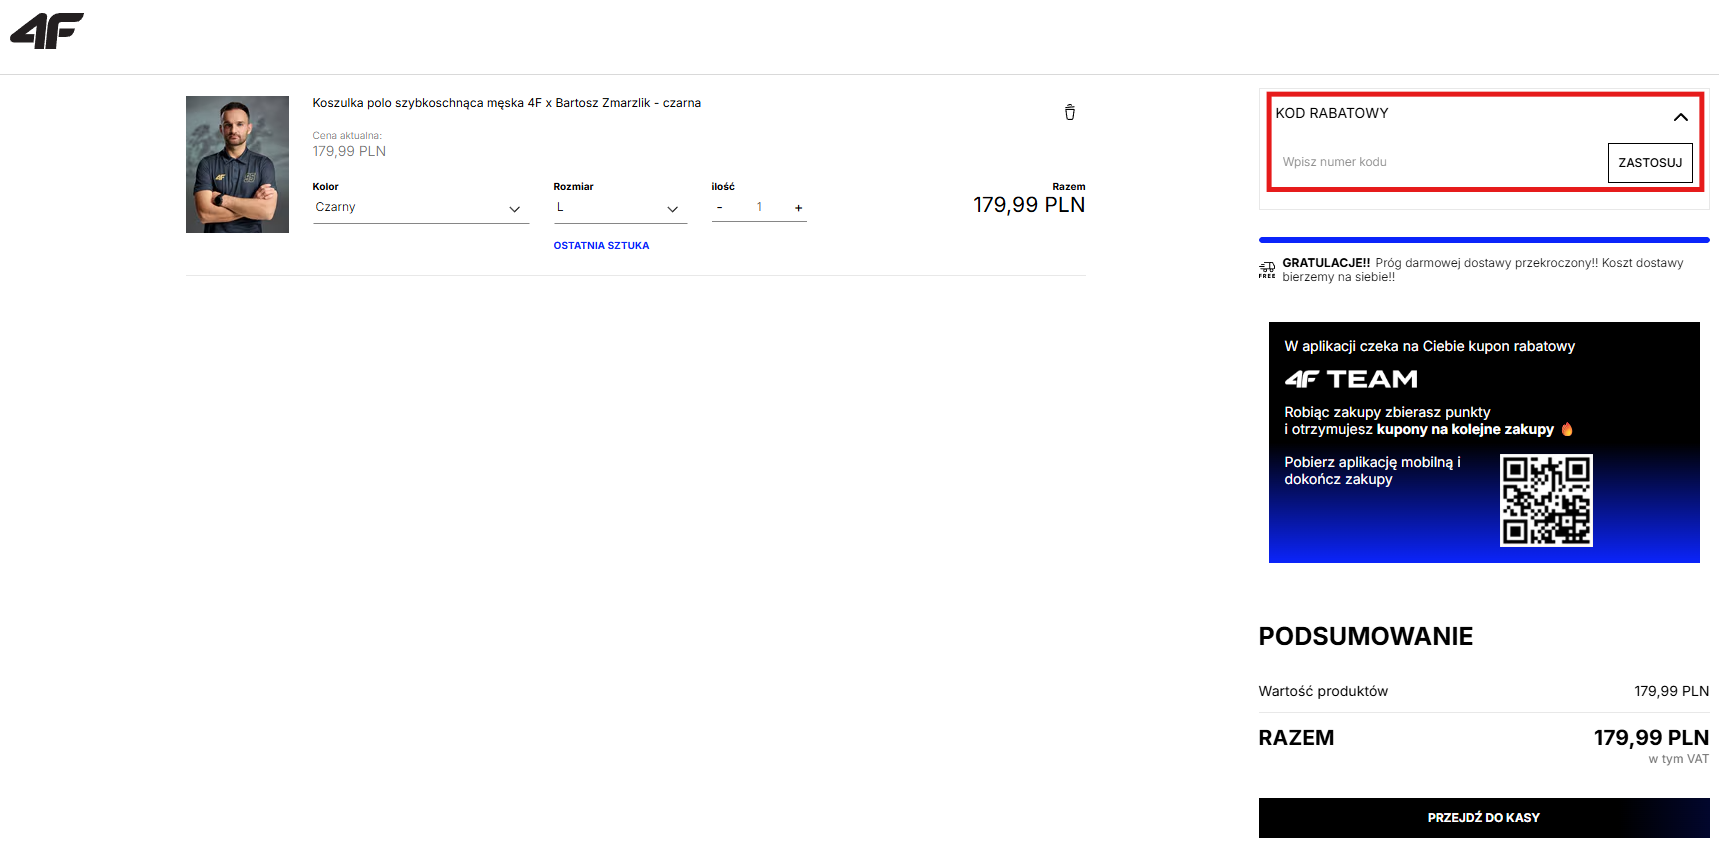Viewport: 1719px width, 842px height.
Task: Click the blue free-delivery progress bar
Action: (x=1483, y=240)
